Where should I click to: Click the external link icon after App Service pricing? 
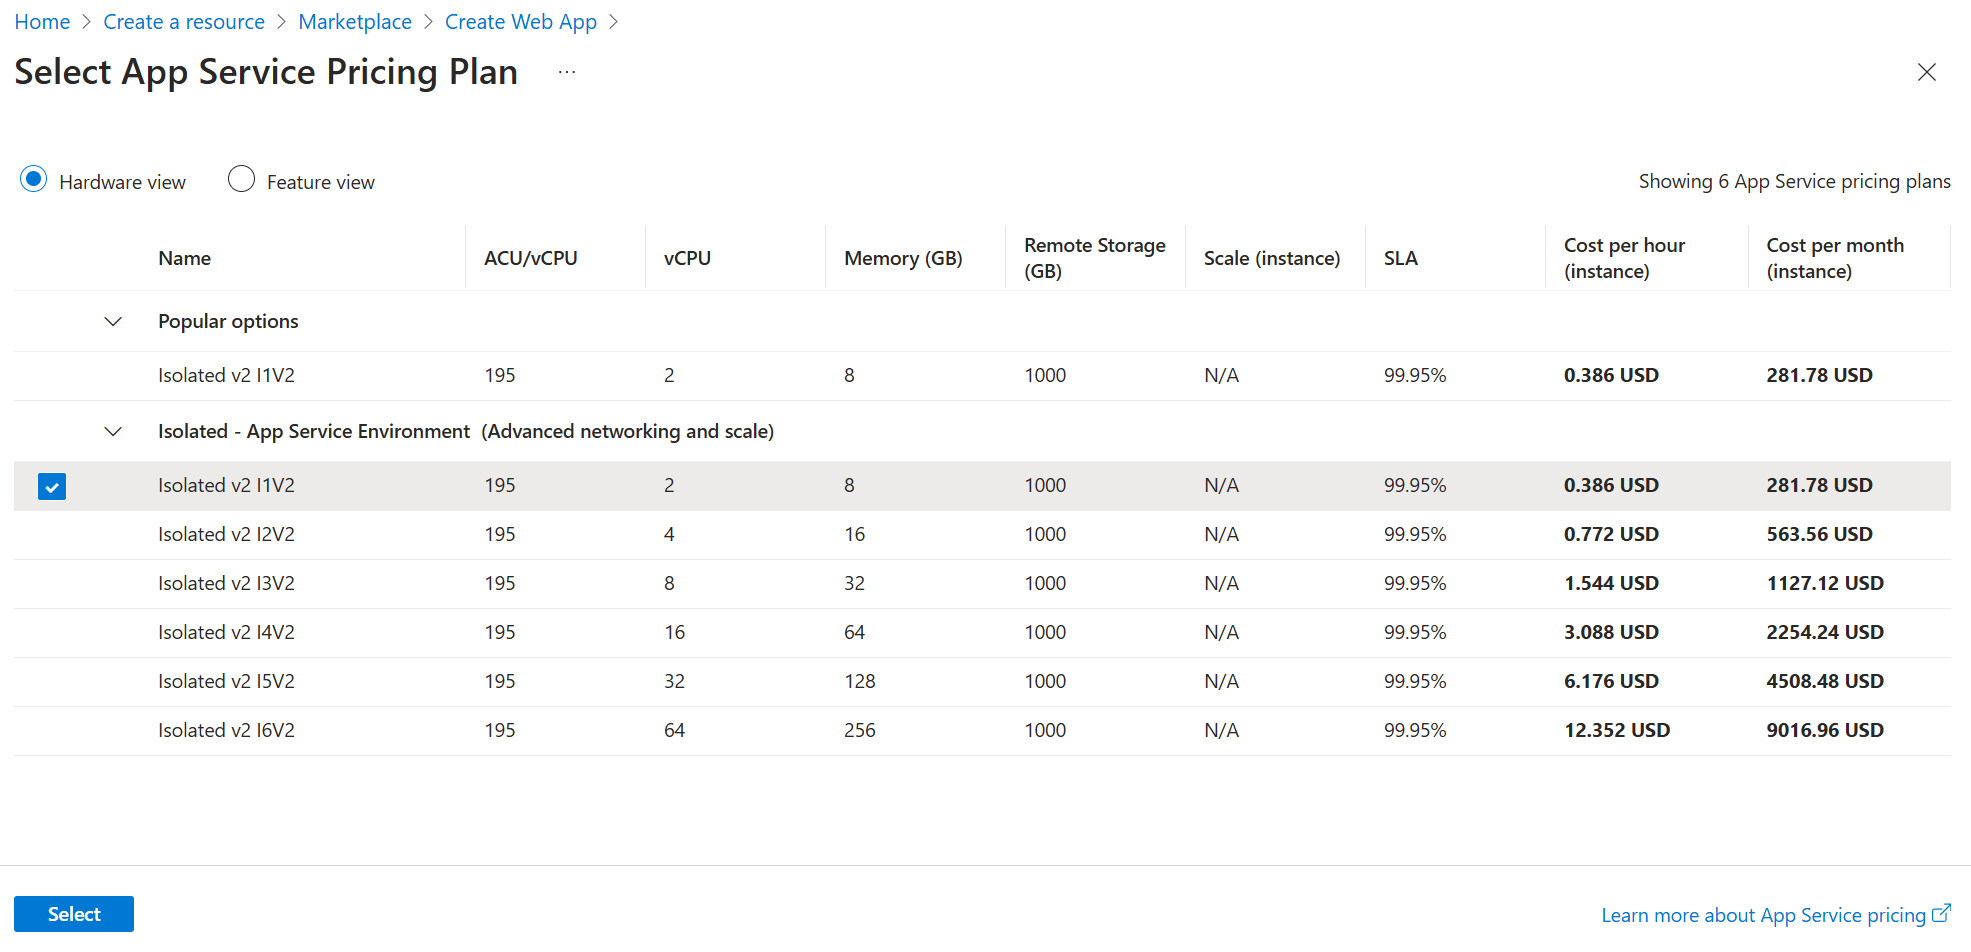(1941, 913)
